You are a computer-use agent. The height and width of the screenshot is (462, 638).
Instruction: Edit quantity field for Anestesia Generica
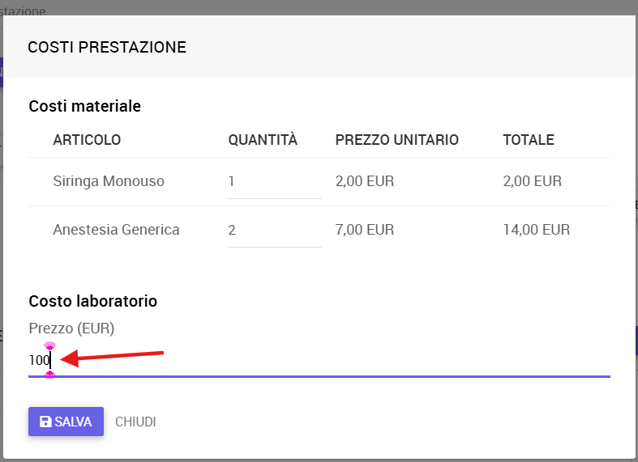pos(275,230)
